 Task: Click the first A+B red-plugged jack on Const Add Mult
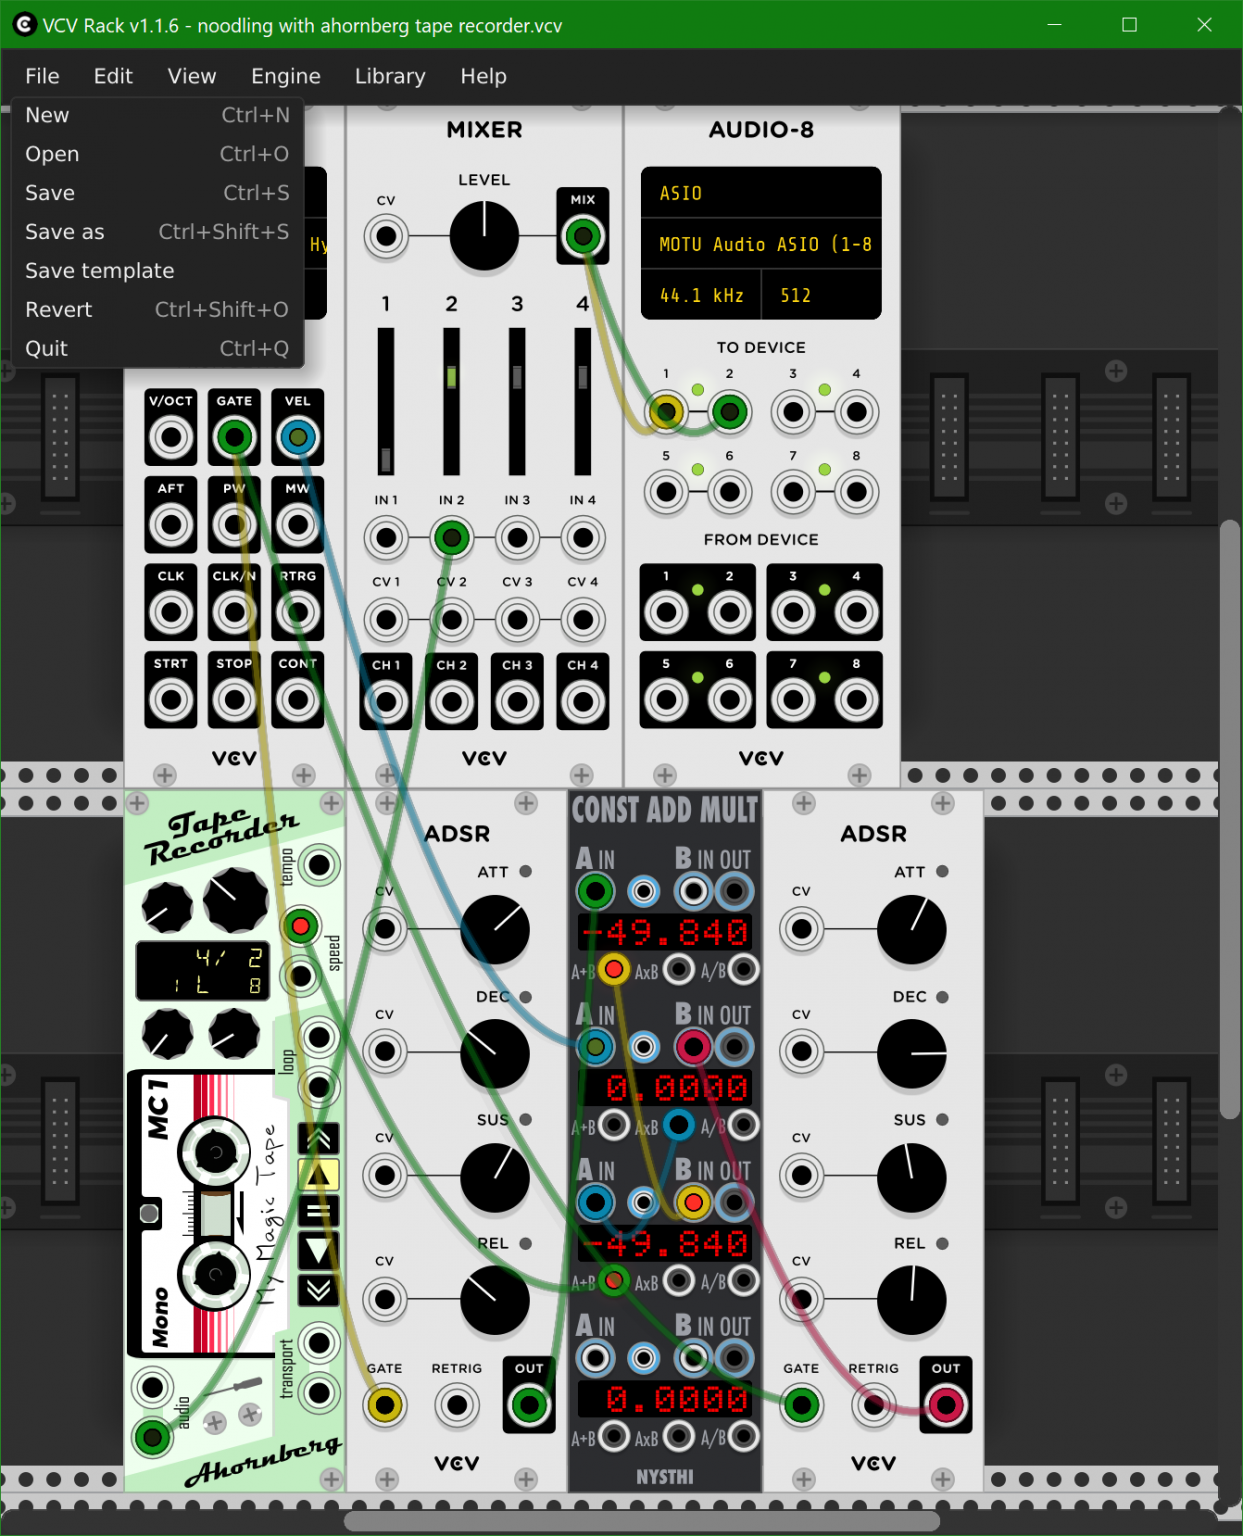tap(614, 969)
